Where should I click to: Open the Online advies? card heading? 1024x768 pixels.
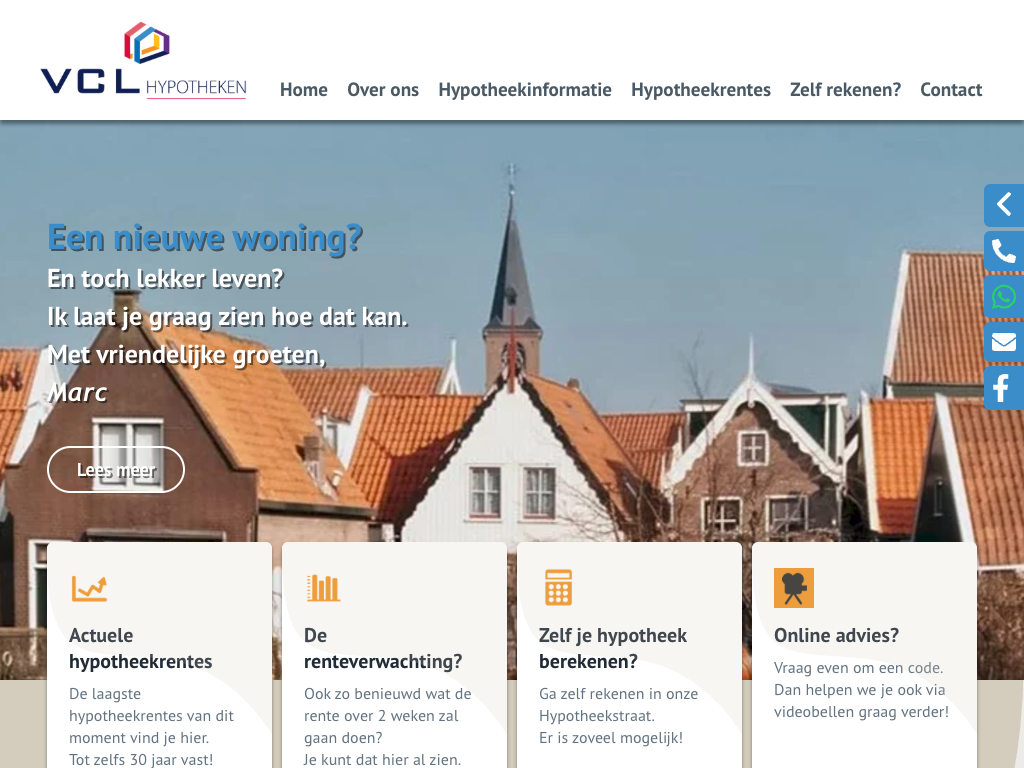836,635
